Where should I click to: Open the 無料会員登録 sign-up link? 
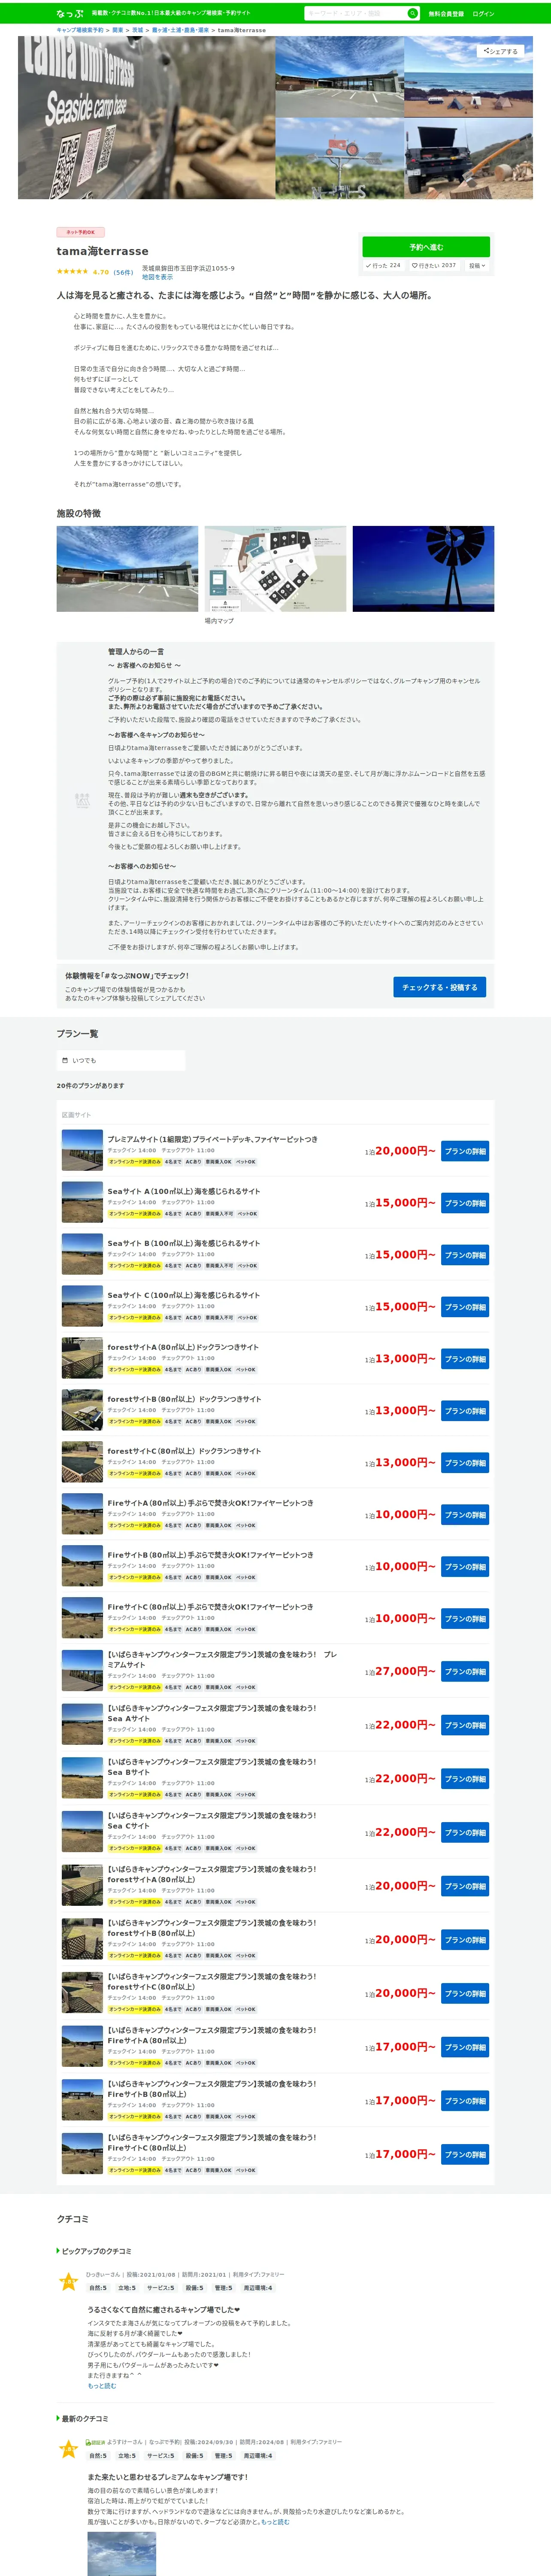click(446, 14)
